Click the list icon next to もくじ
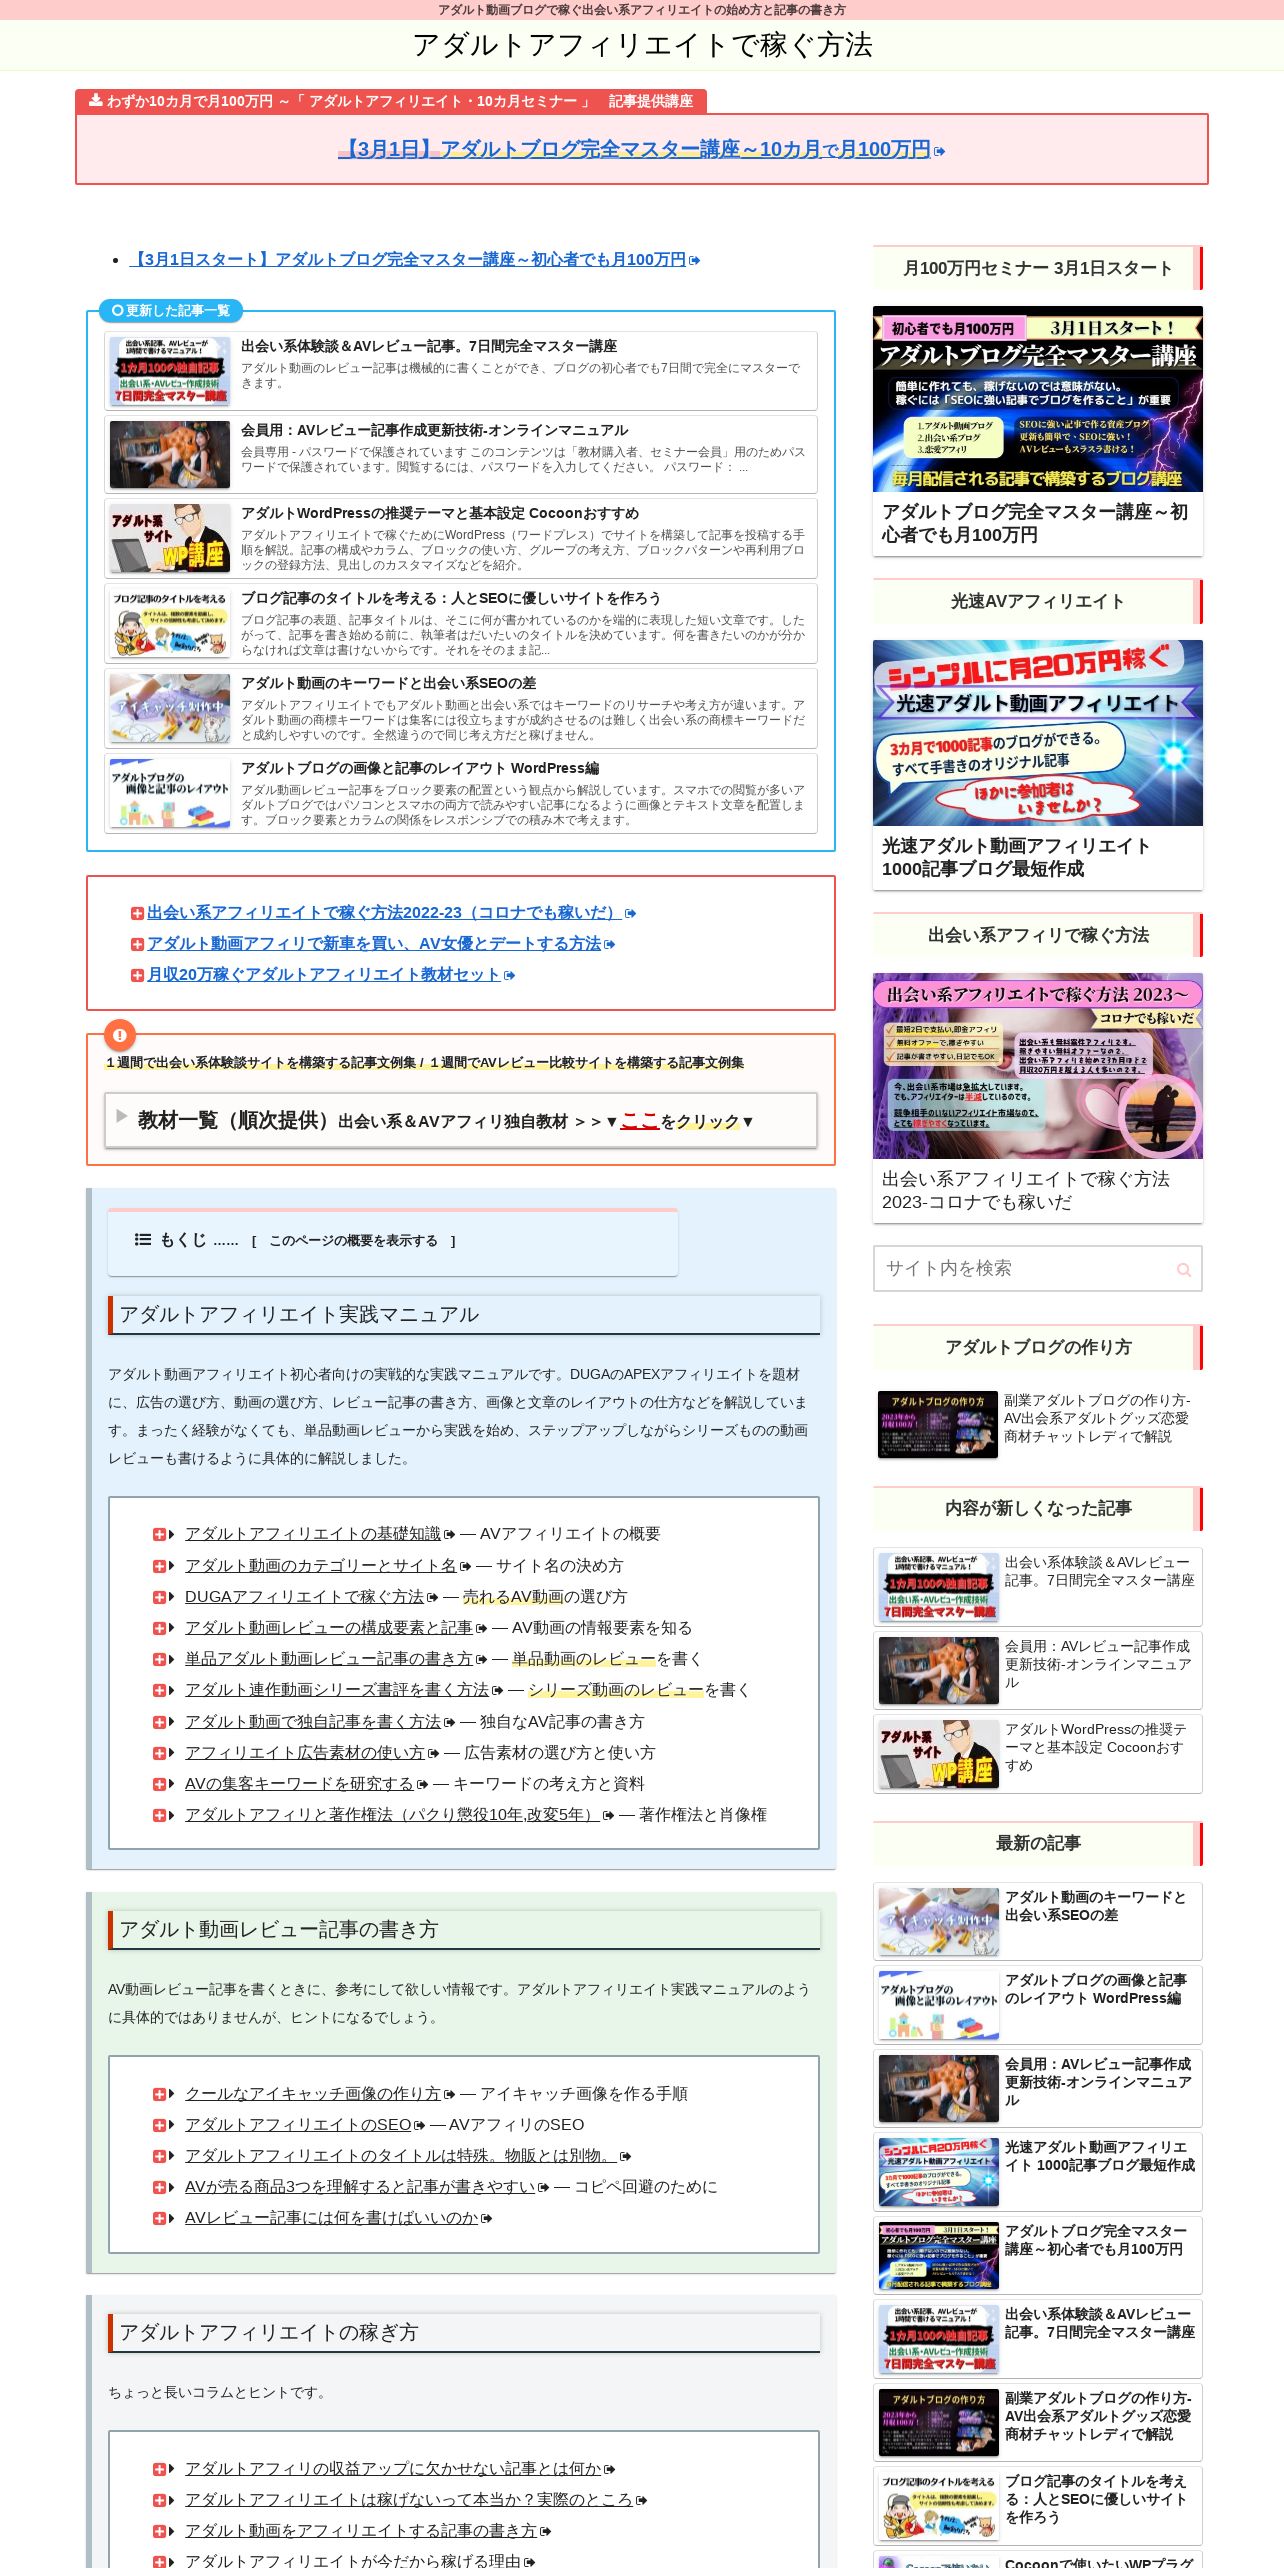This screenshot has width=1284, height=2568. pyautogui.click(x=143, y=1239)
